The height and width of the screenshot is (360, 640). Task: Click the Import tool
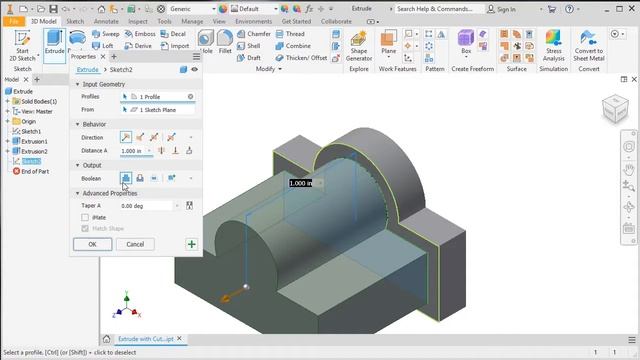tap(175, 46)
